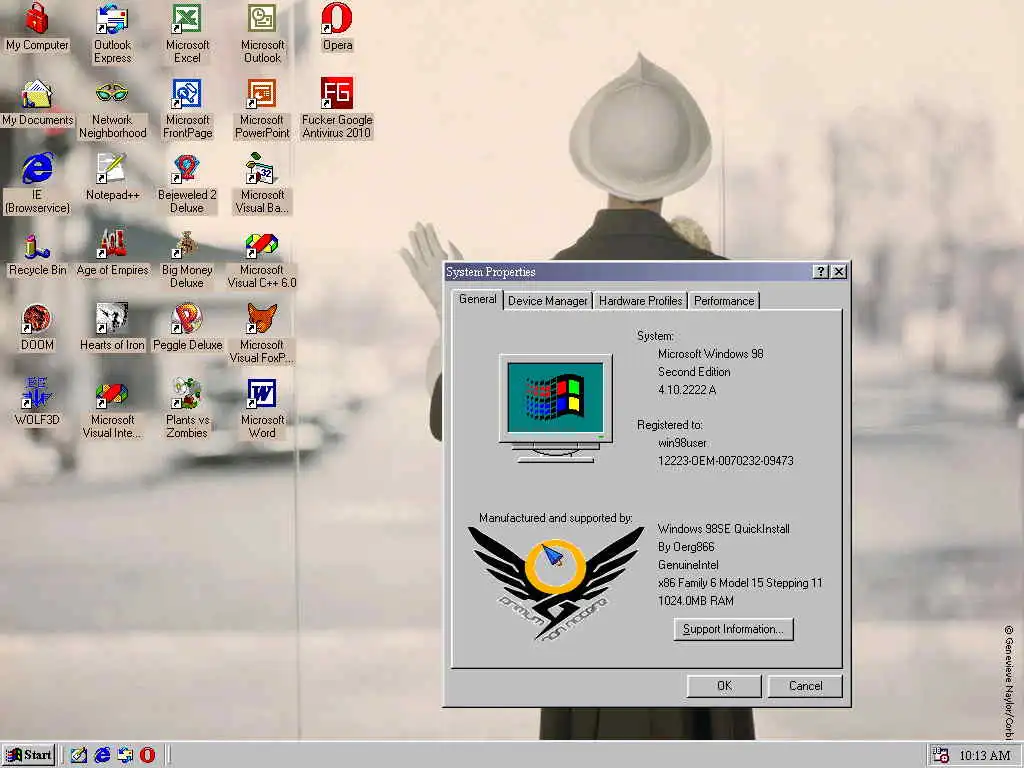Screen dimensions: 1024x768
Task: Select the Network Neighborhood icon
Action: click(x=112, y=108)
